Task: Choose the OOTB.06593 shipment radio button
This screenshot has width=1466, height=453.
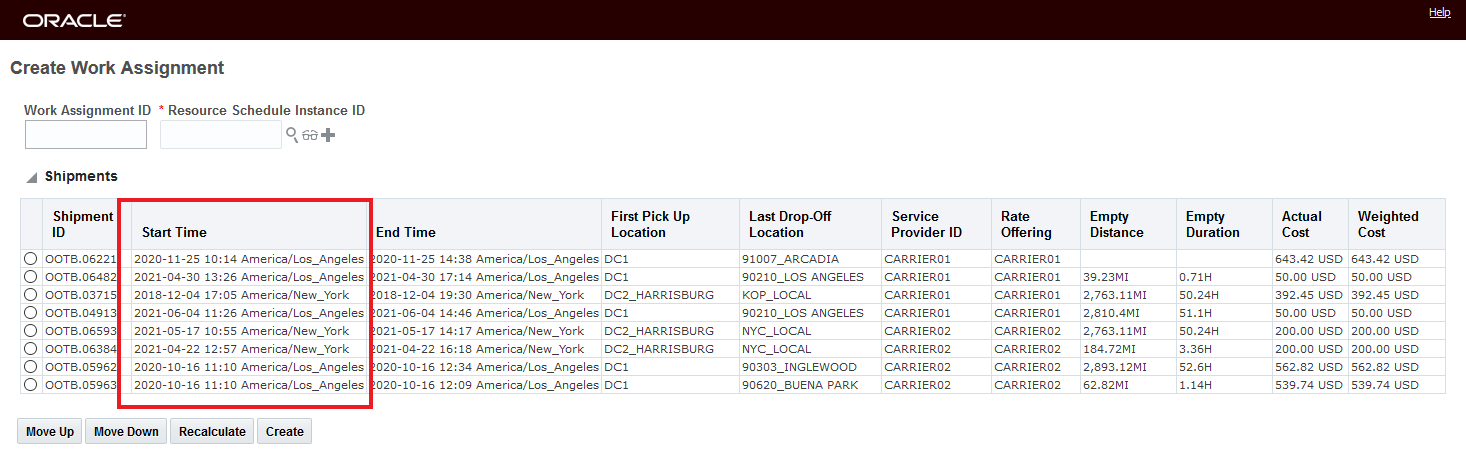Action: click(31, 331)
